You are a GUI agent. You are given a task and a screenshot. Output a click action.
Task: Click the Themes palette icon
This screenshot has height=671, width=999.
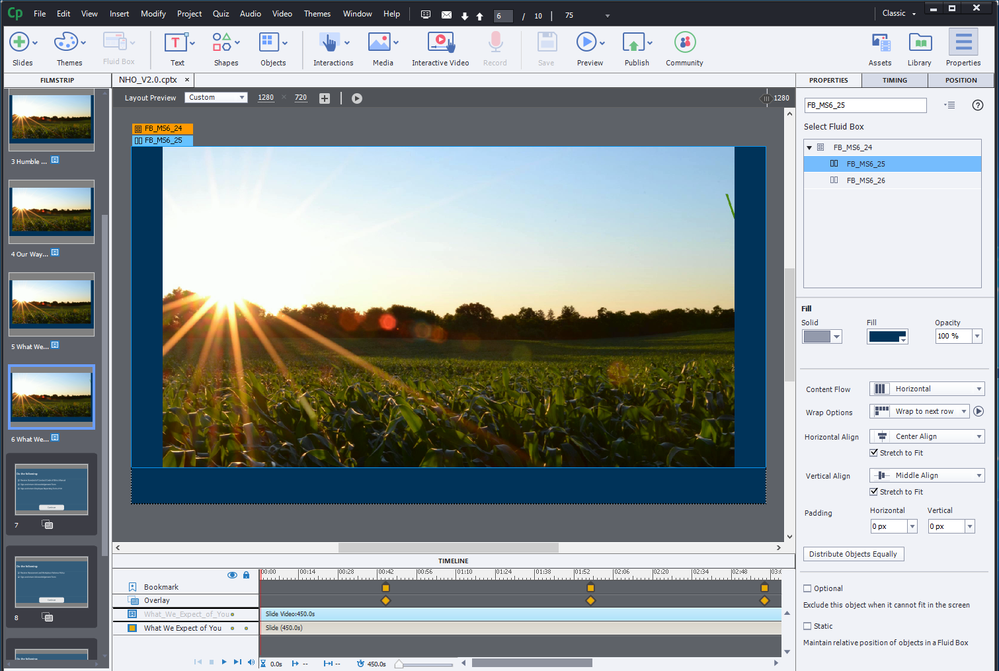(66, 43)
